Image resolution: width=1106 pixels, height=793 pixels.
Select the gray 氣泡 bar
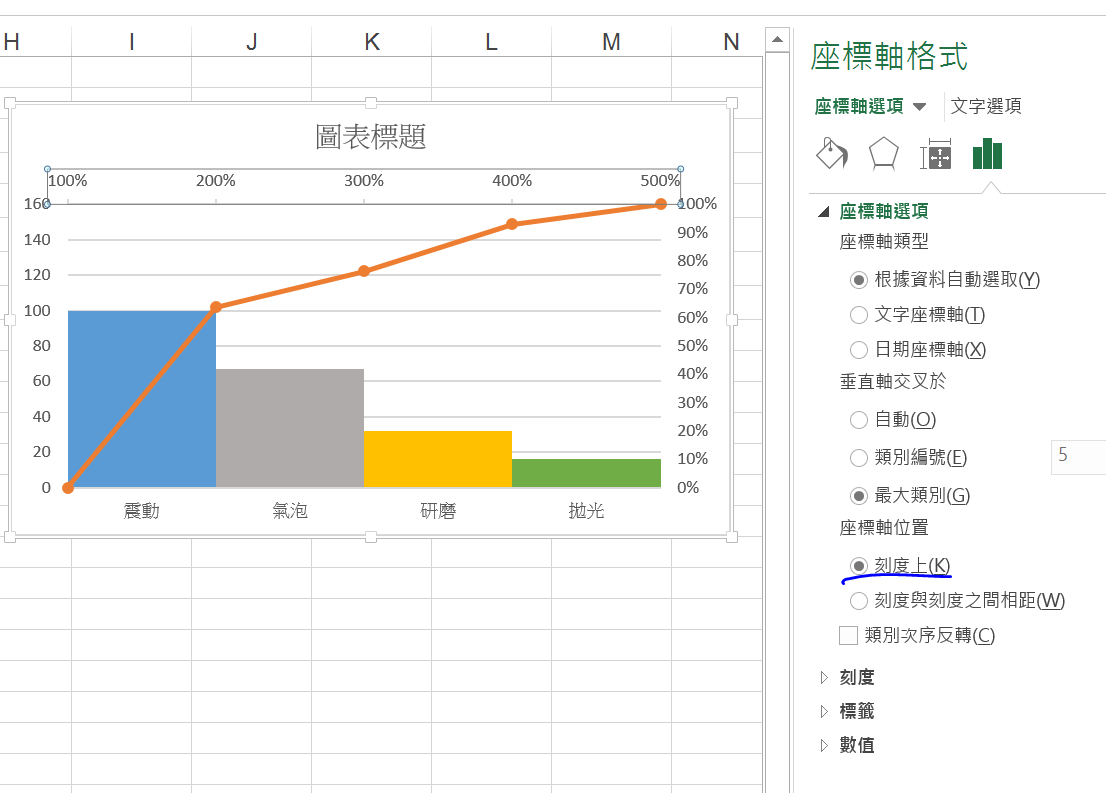[290, 428]
